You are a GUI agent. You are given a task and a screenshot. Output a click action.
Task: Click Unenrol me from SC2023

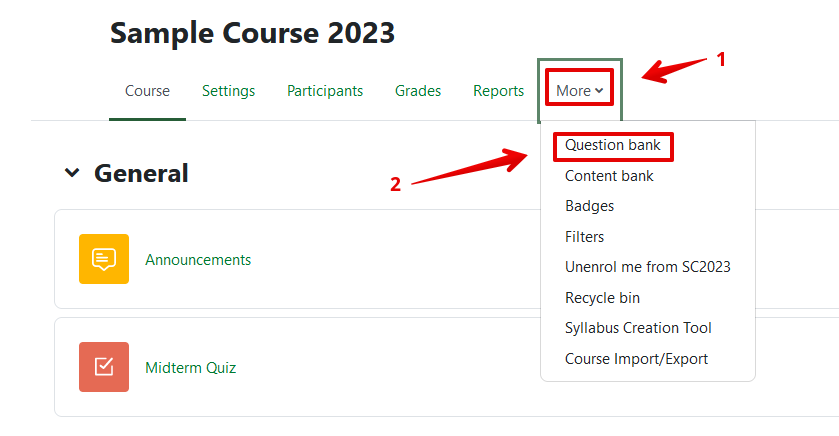click(x=647, y=267)
